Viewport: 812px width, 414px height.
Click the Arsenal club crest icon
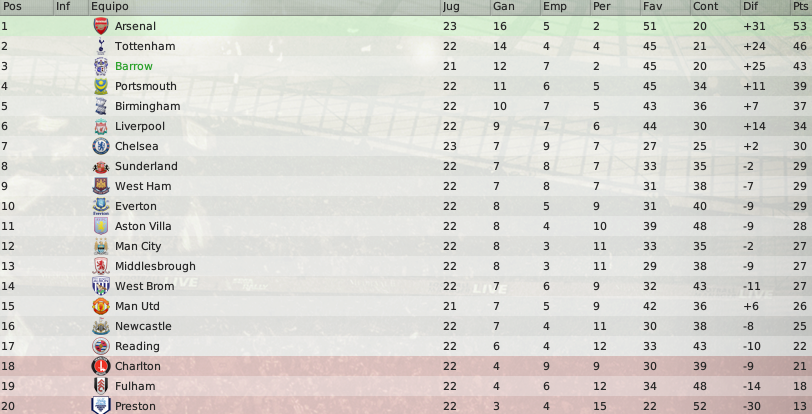[101, 26]
